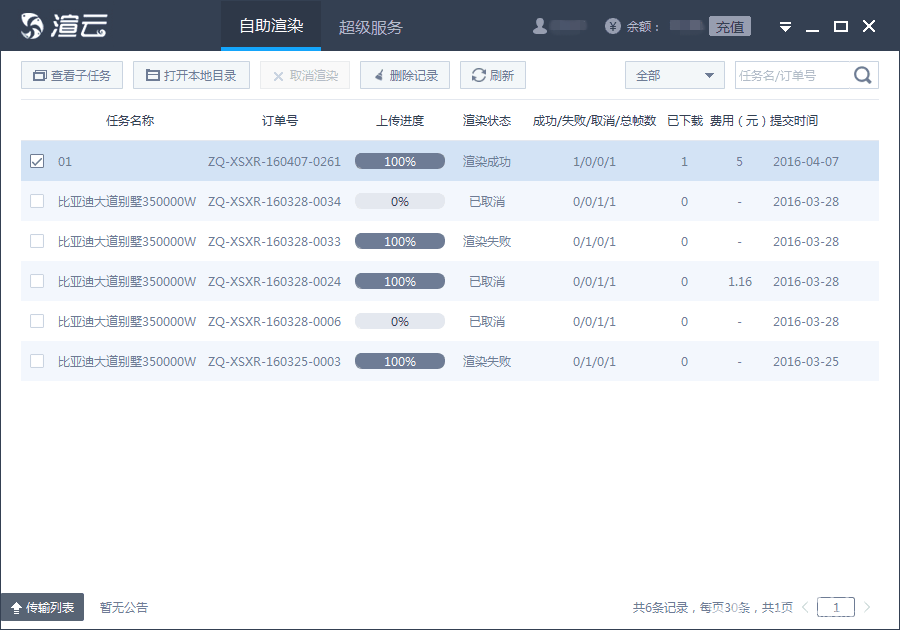Select the checkbox for order ZQ-XSXR-160325-0003

tap(37, 361)
